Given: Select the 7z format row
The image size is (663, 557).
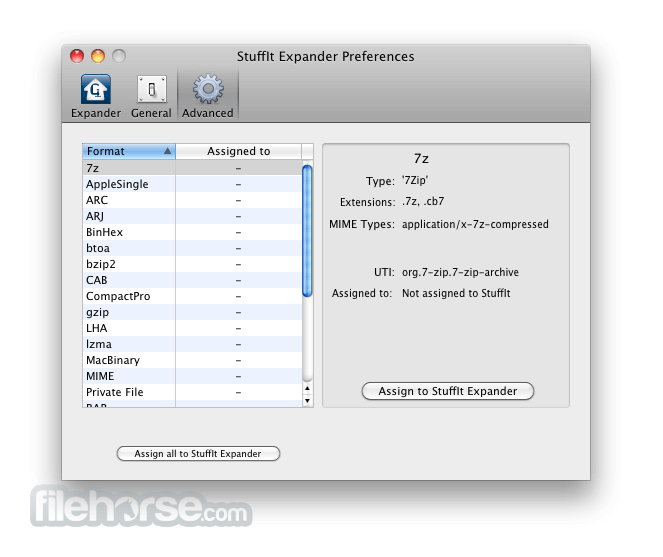Looking at the screenshot, I should pyautogui.click(x=192, y=168).
